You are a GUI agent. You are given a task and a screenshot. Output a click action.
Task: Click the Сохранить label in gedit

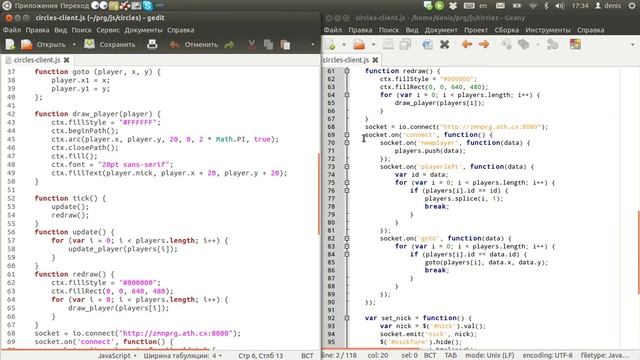pos(117,44)
